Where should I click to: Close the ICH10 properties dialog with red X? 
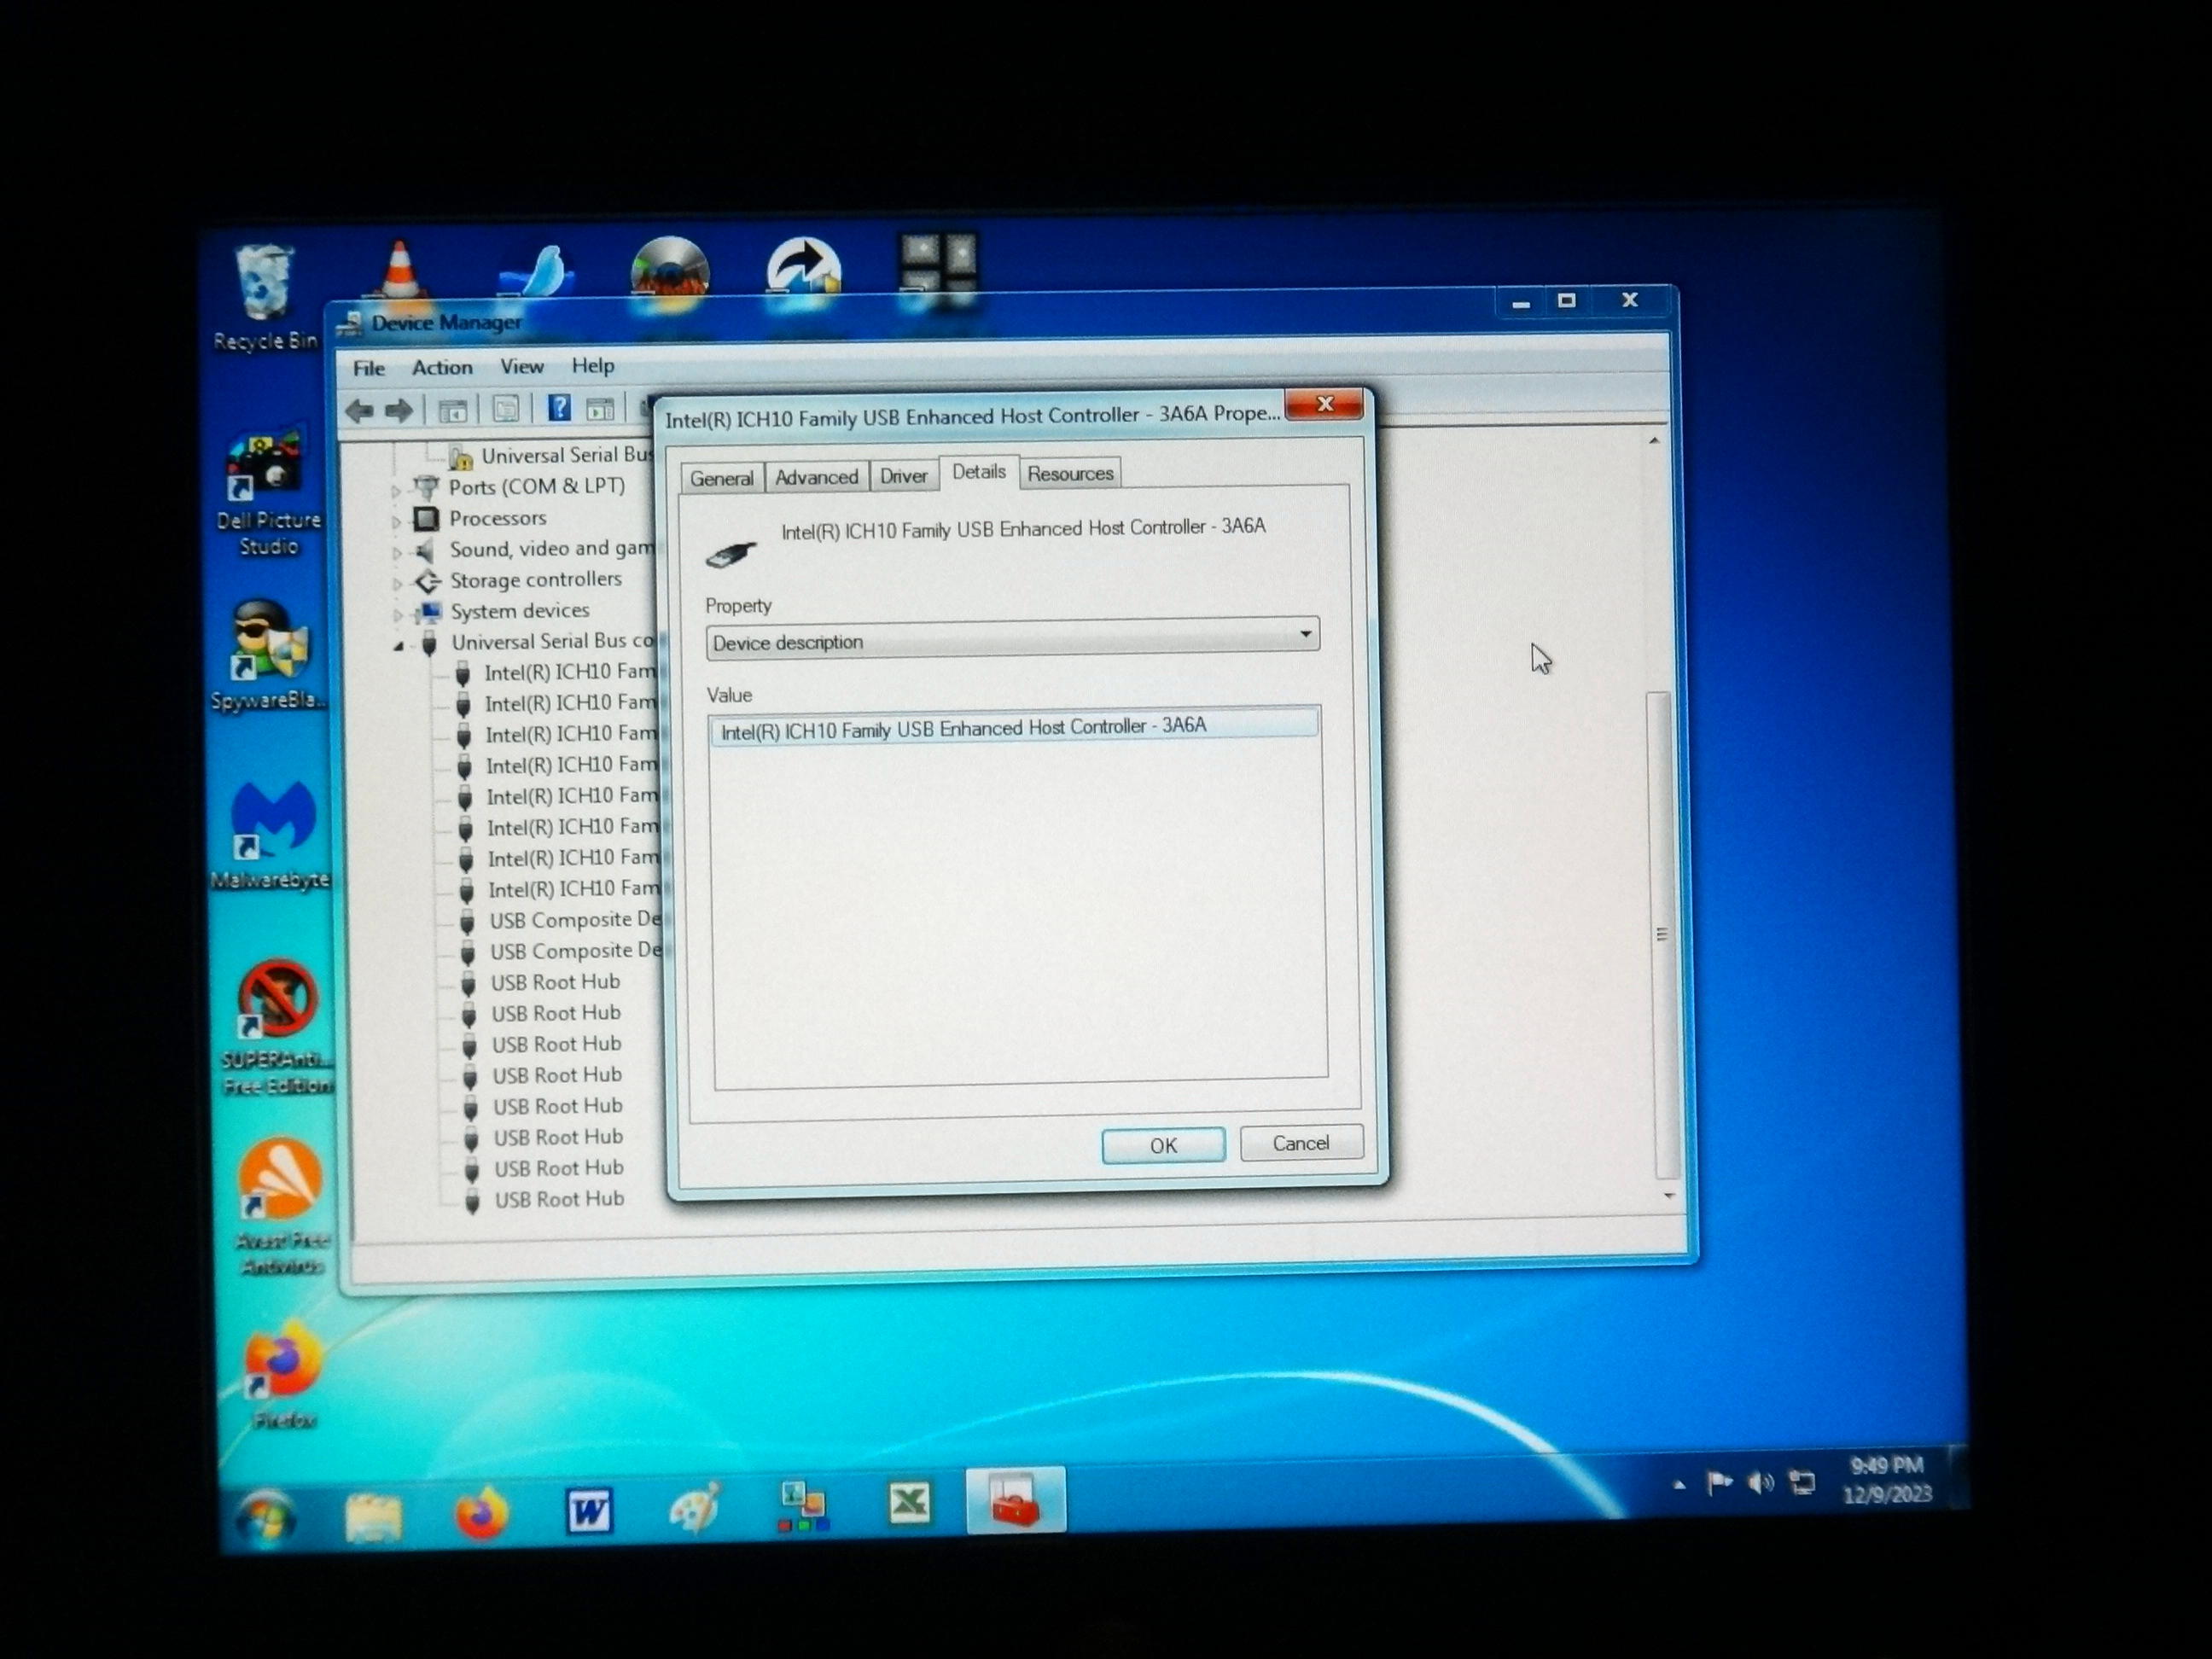point(1325,404)
